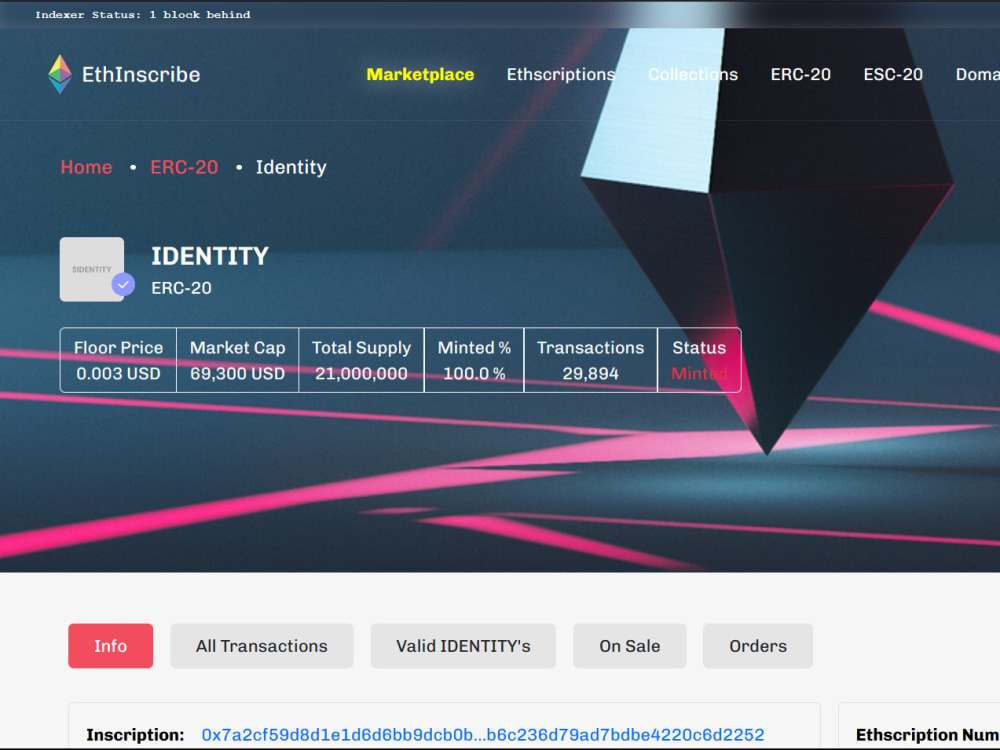
Task: Click the Inscription: label
Action: tap(135, 735)
